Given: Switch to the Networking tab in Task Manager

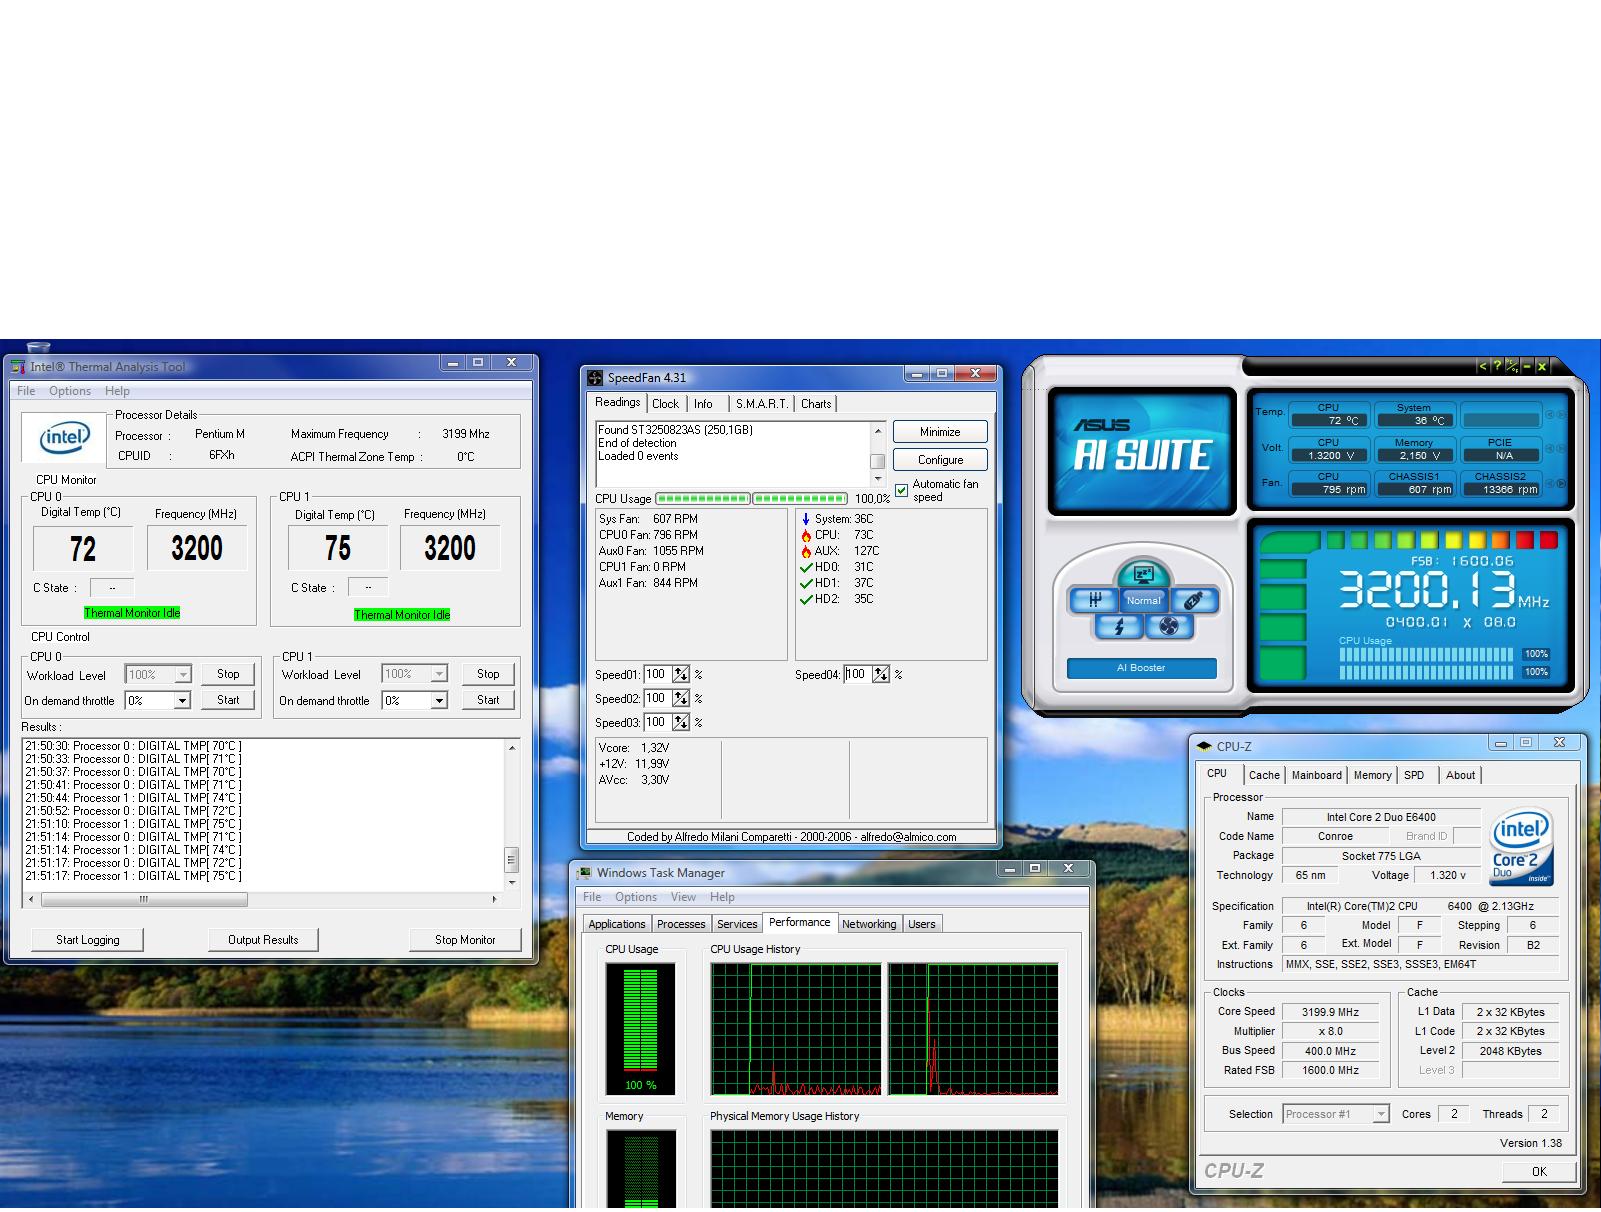Looking at the screenshot, I should pyautogui.click(x=869, y=924).
